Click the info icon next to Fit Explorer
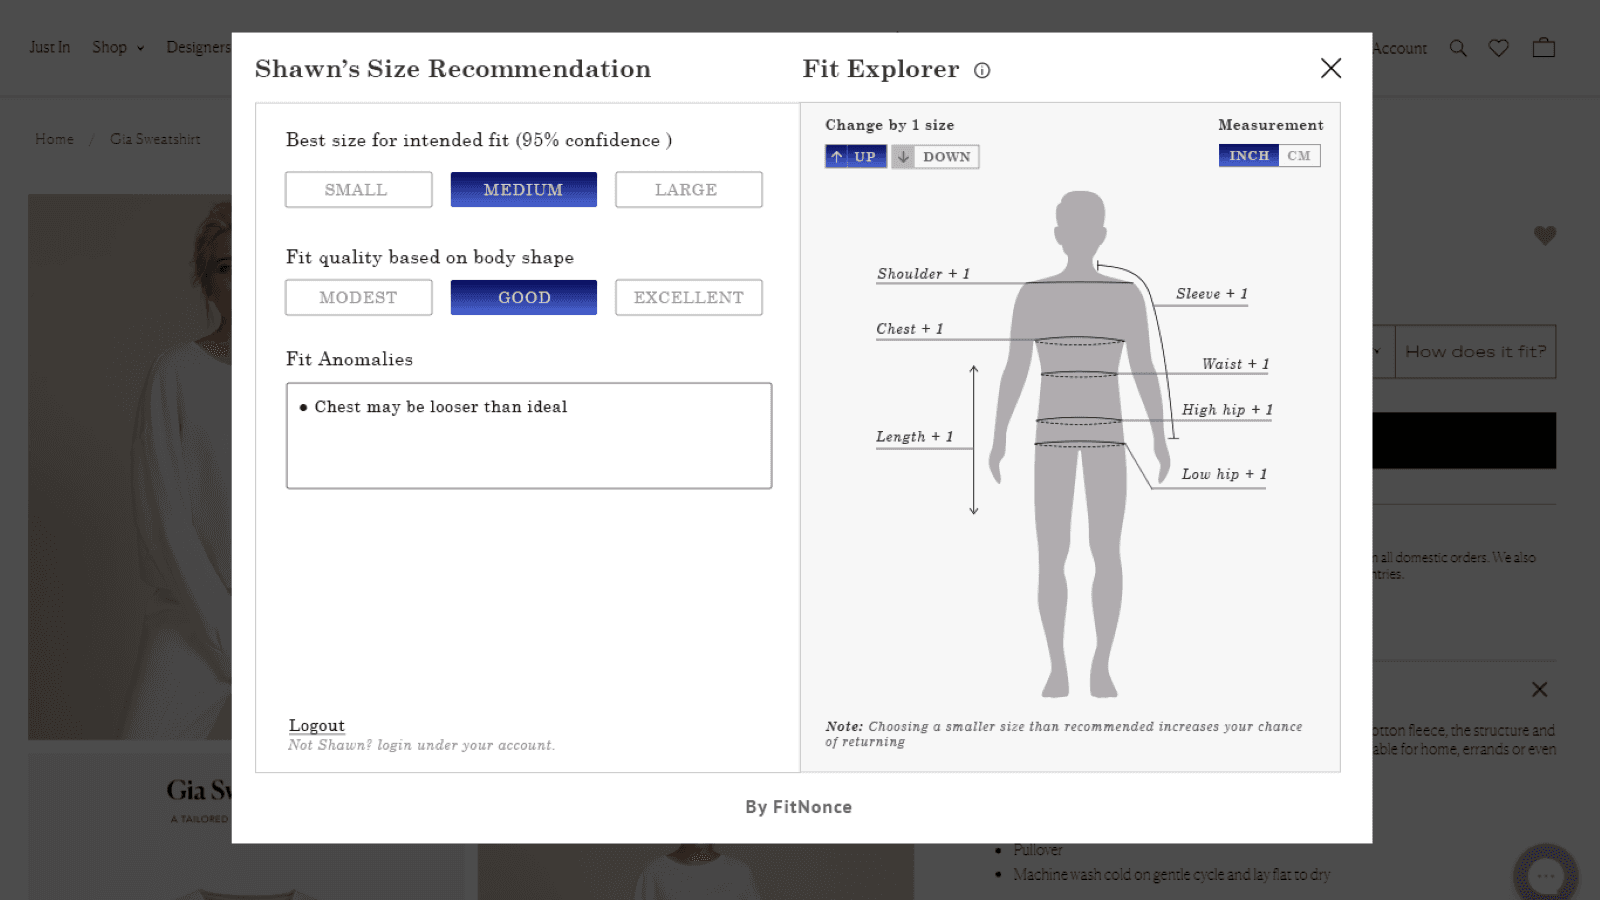Viewport: 1600px width, 900px height. 982,70
